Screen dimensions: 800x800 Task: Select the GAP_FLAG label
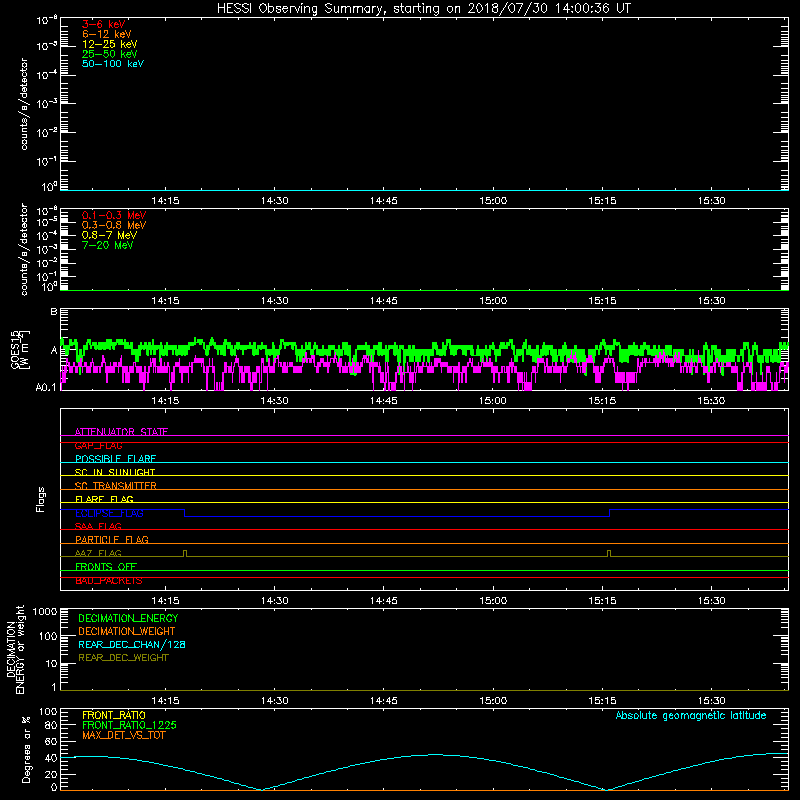pos(98,445)
